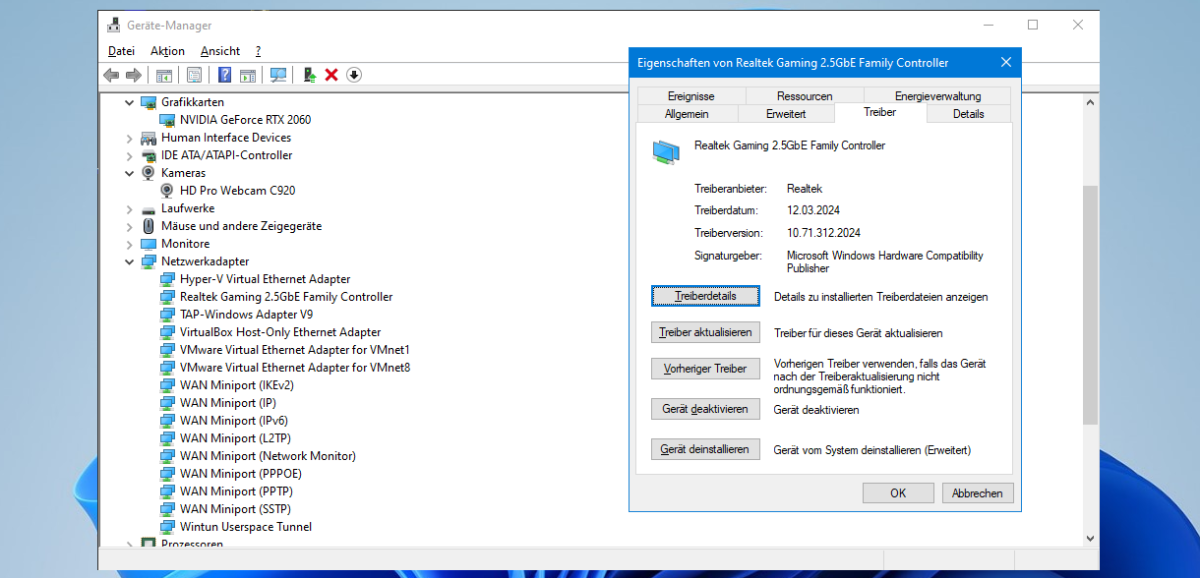Viewport: 1200px width, 578px height.
Task: Expand the Laufwerke category
Action: click(129, 209)
